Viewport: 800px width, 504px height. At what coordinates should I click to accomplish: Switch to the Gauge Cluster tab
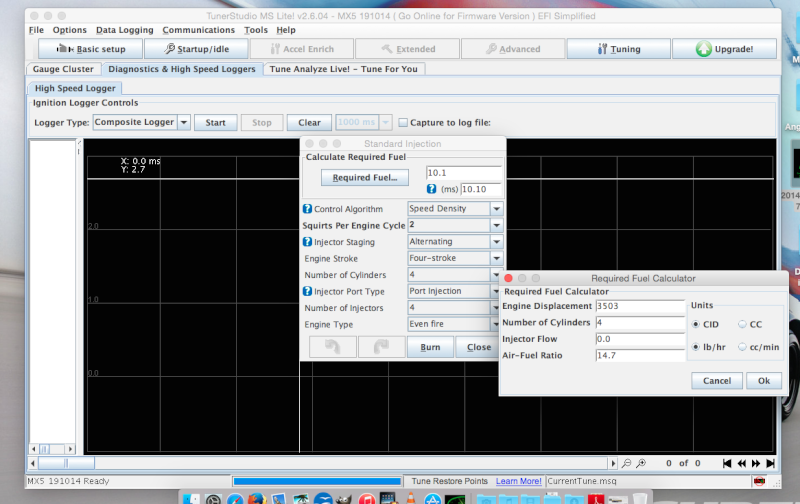[63, 69]
